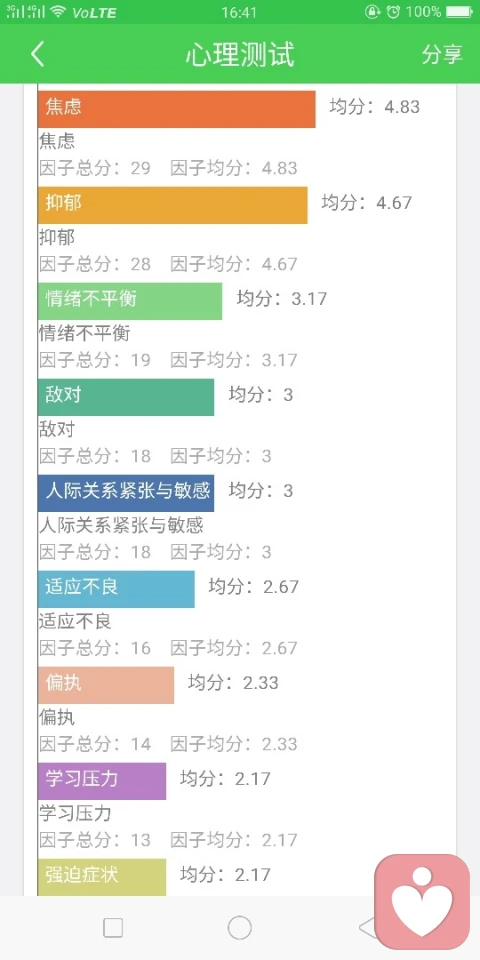Tap the back arrow in header
This screenshot has width=480, height=960.
[x=37, y=54]
